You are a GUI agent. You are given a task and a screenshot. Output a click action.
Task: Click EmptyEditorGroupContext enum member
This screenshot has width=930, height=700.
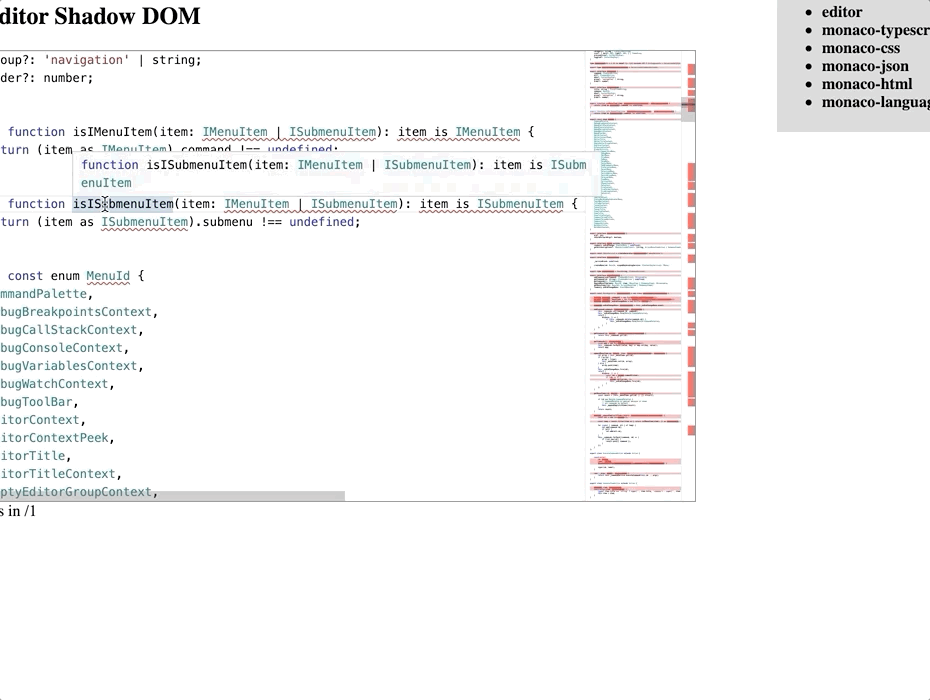click(x=76, y=492)
